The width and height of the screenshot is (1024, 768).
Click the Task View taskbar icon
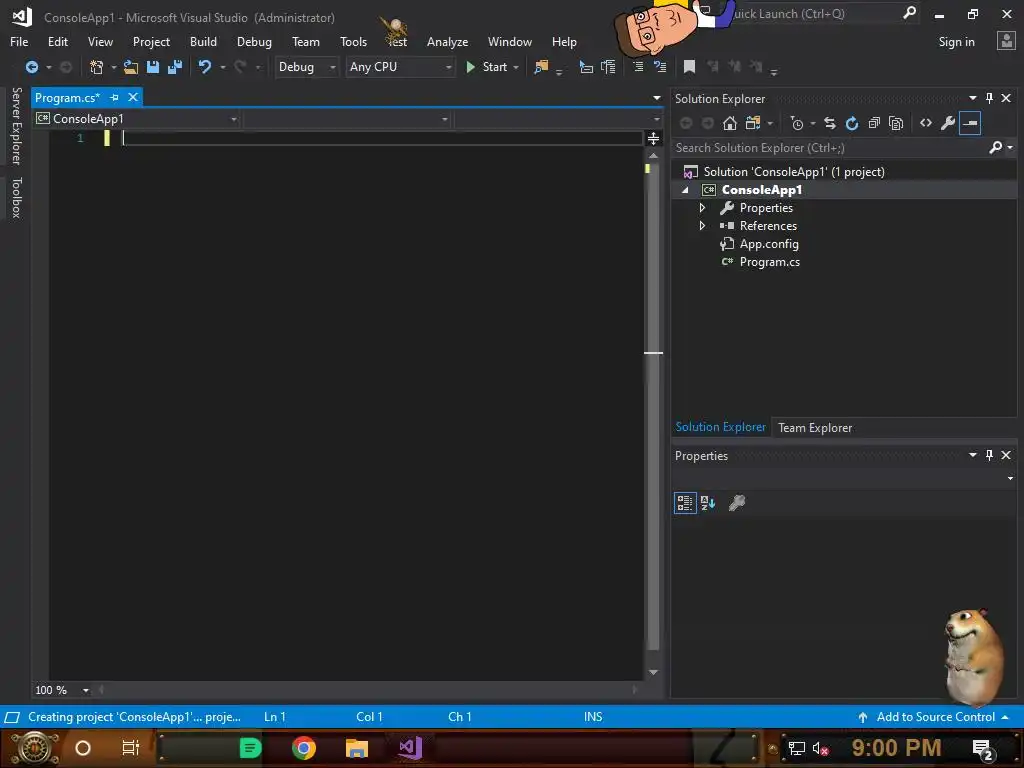click(x=131, y=748)
